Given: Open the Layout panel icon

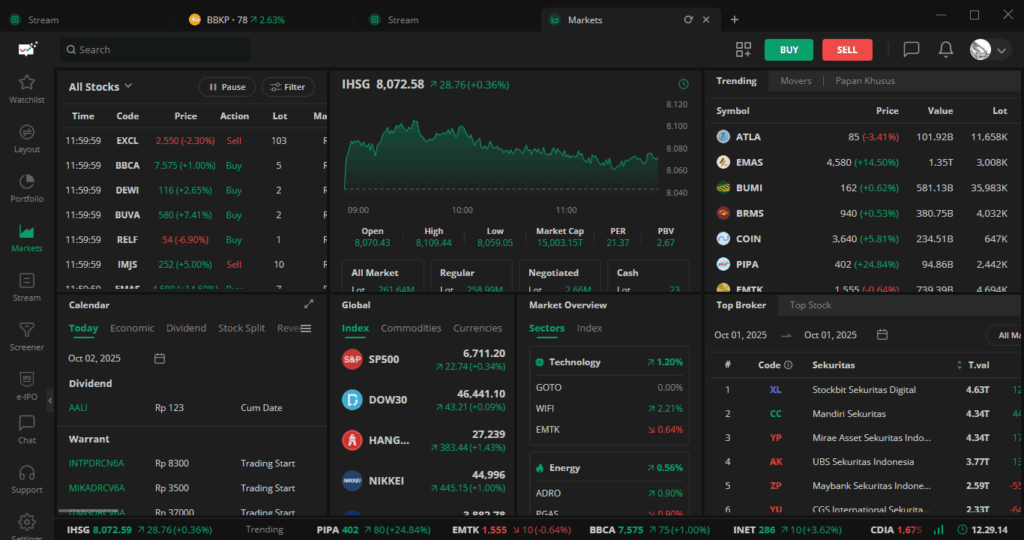Looking at the screenshot, I should tap(27, 133).
